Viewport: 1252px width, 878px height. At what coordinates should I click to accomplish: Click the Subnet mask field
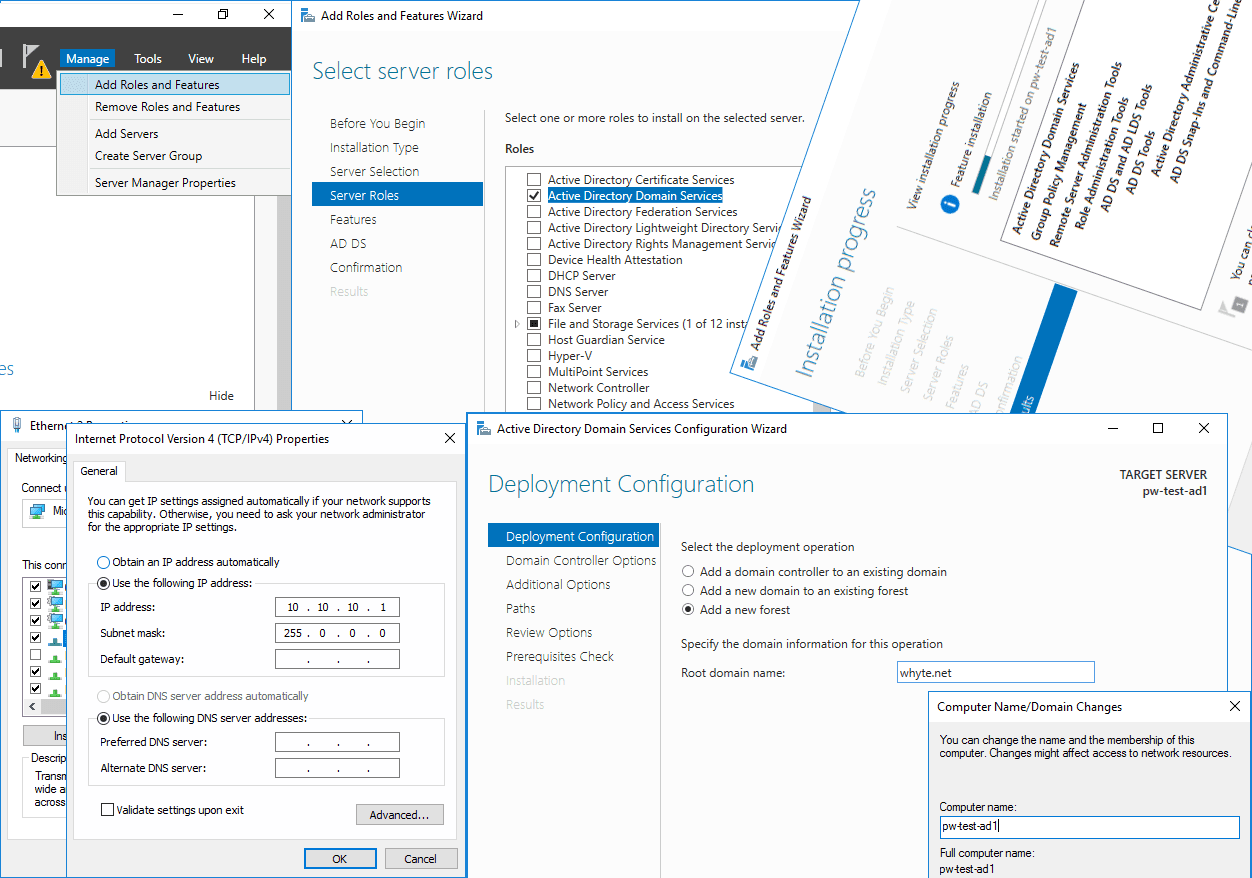(x=337, y=633)
